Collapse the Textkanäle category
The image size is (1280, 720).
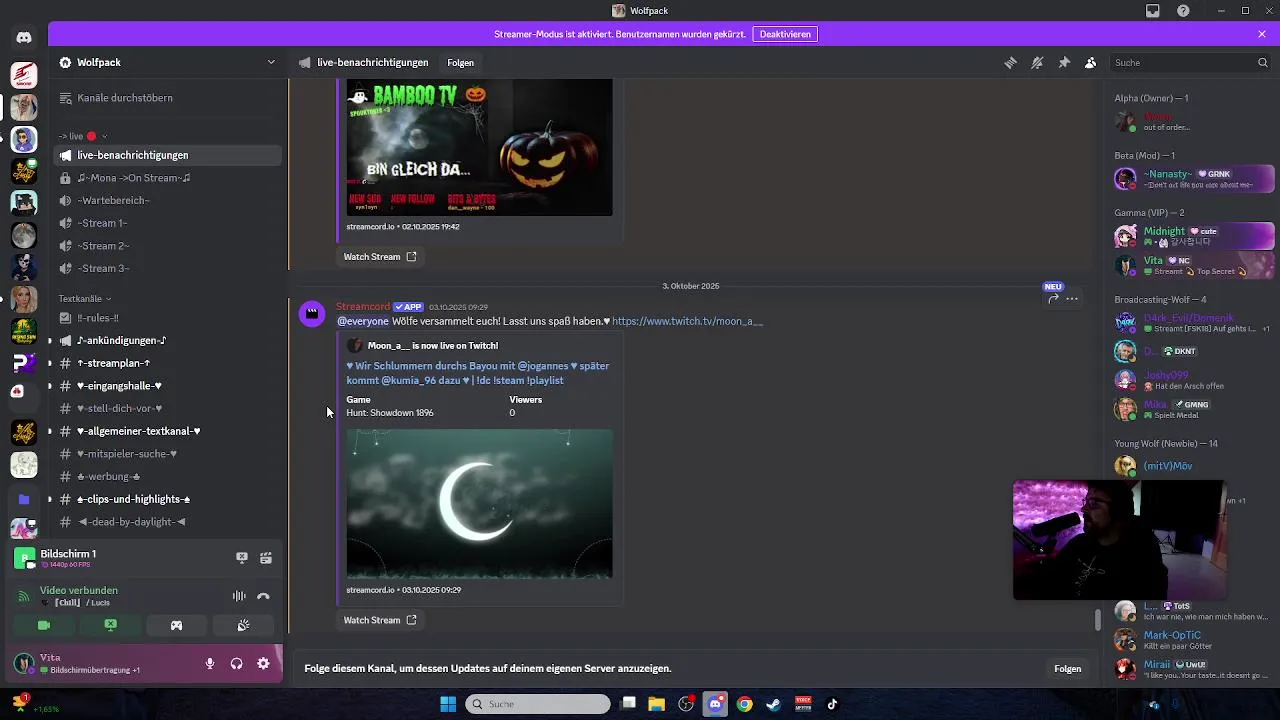84,298
